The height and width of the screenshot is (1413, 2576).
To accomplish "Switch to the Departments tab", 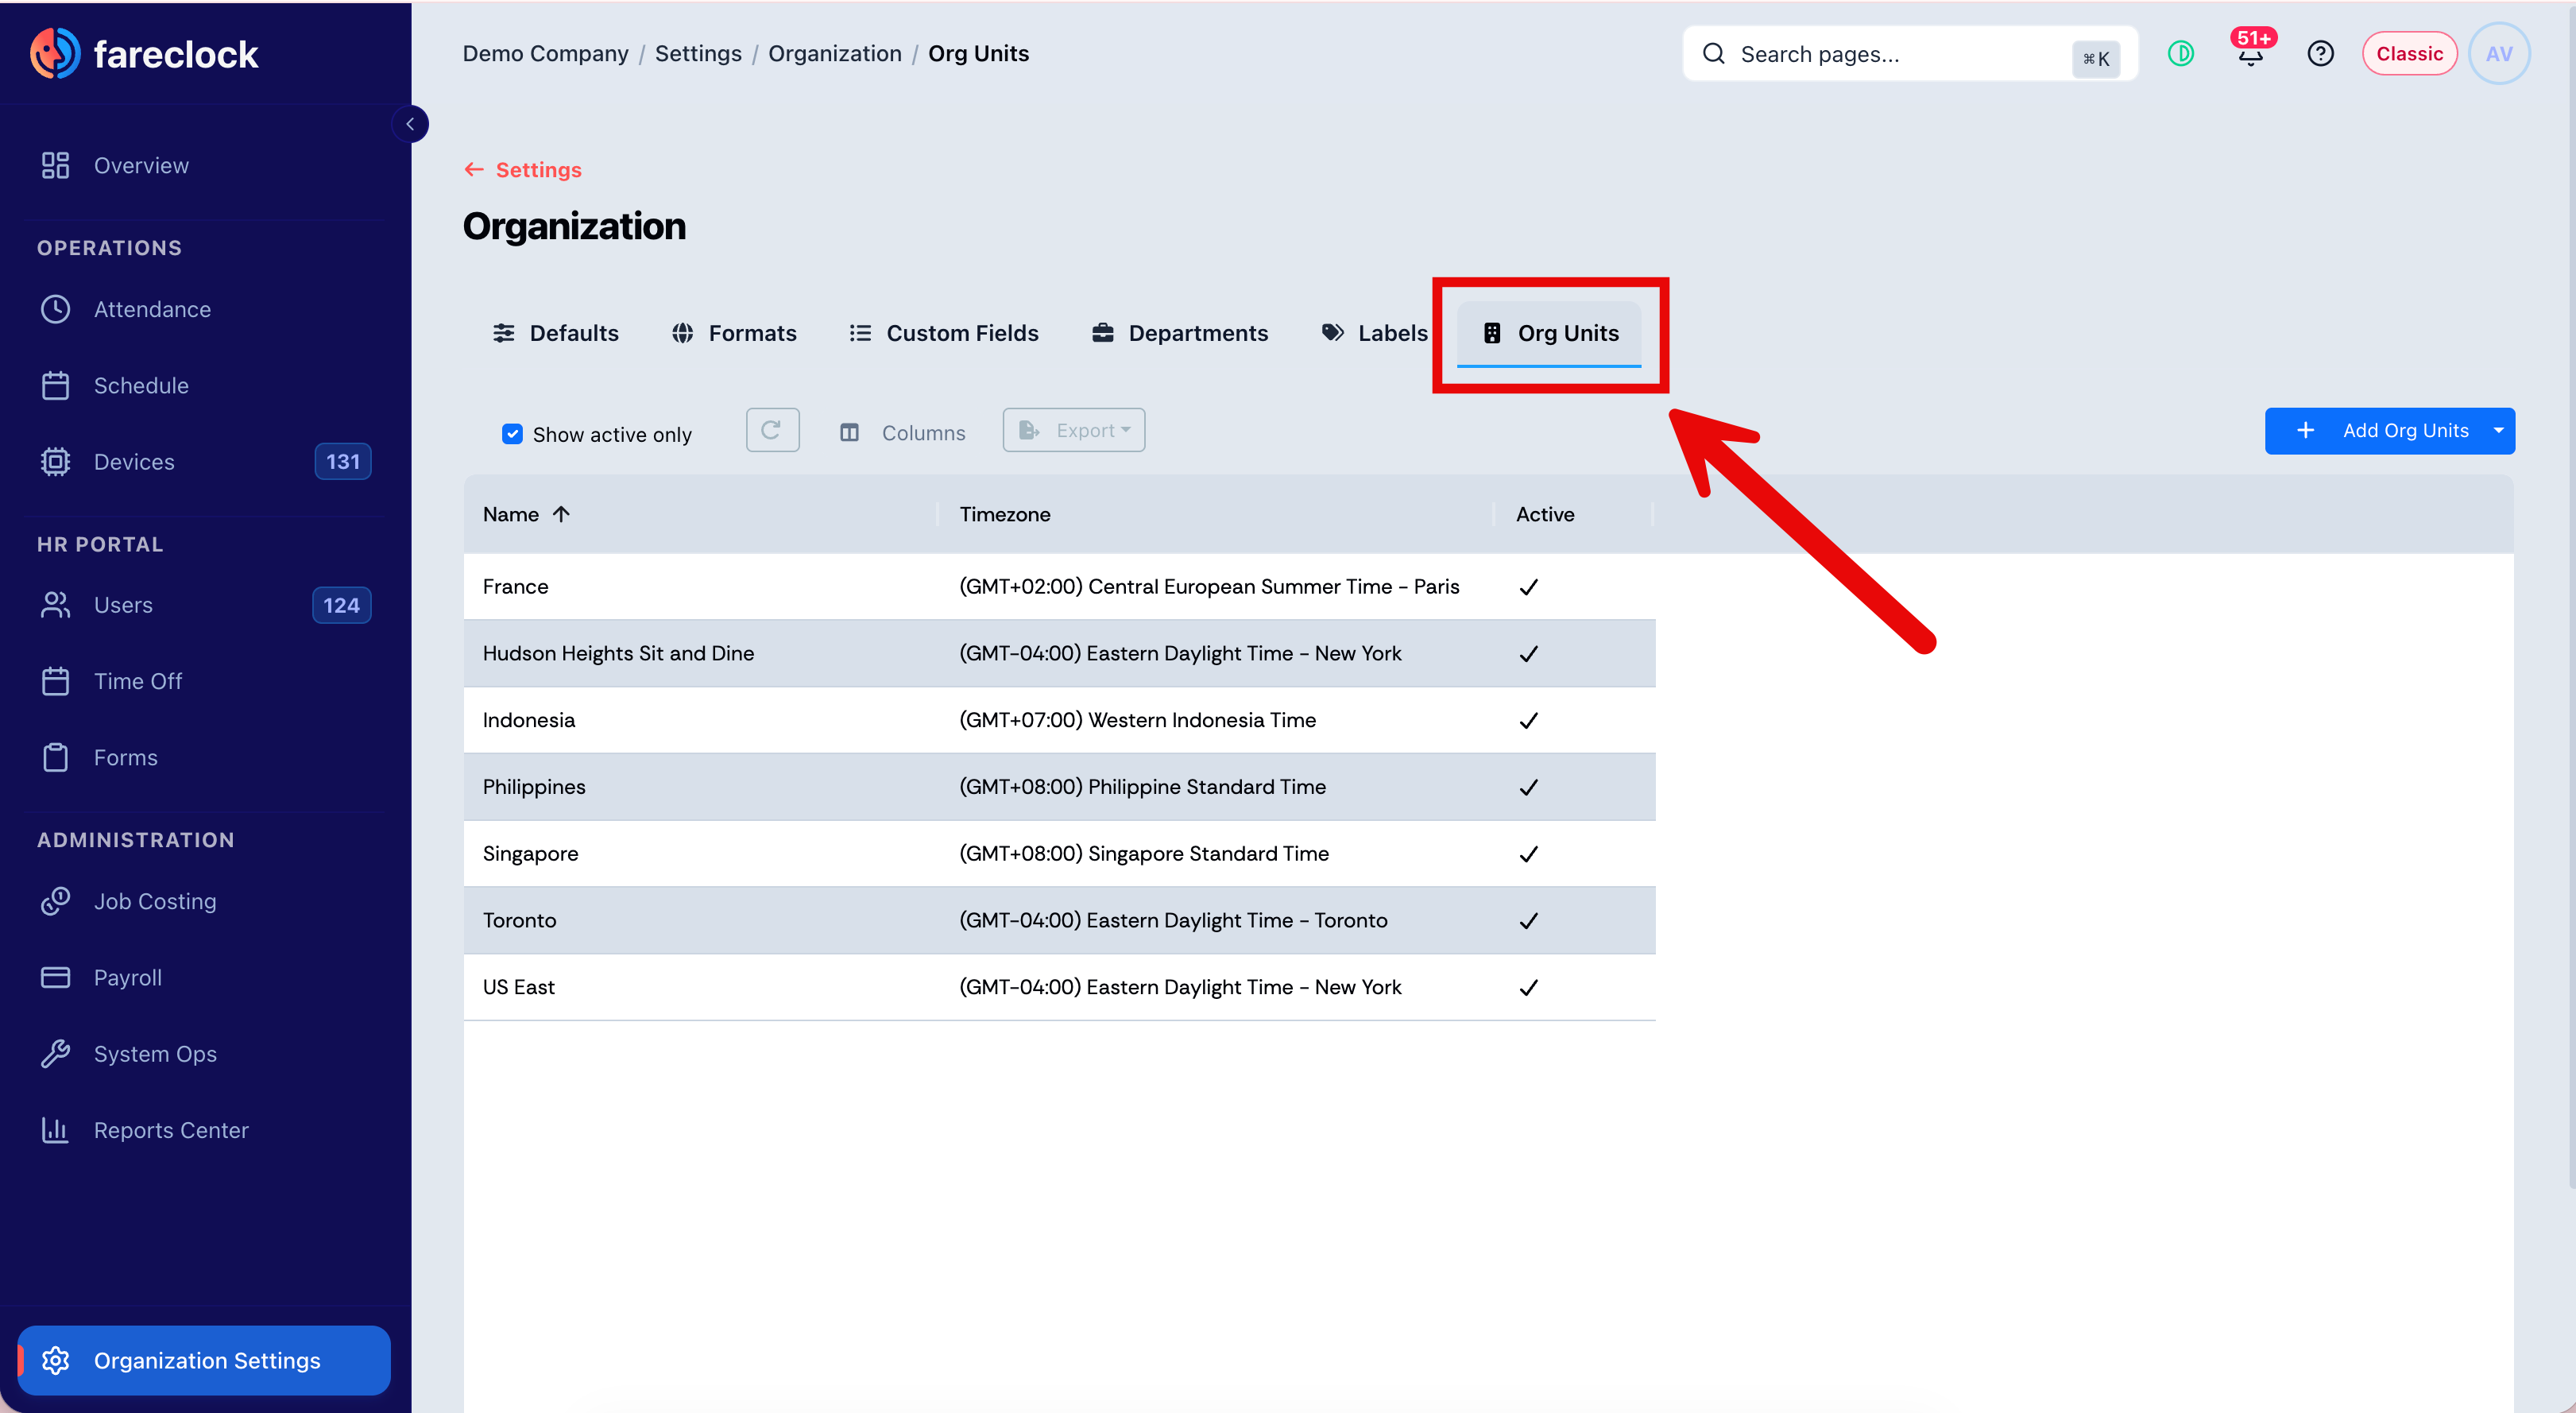I will [x=1180, y=333].
